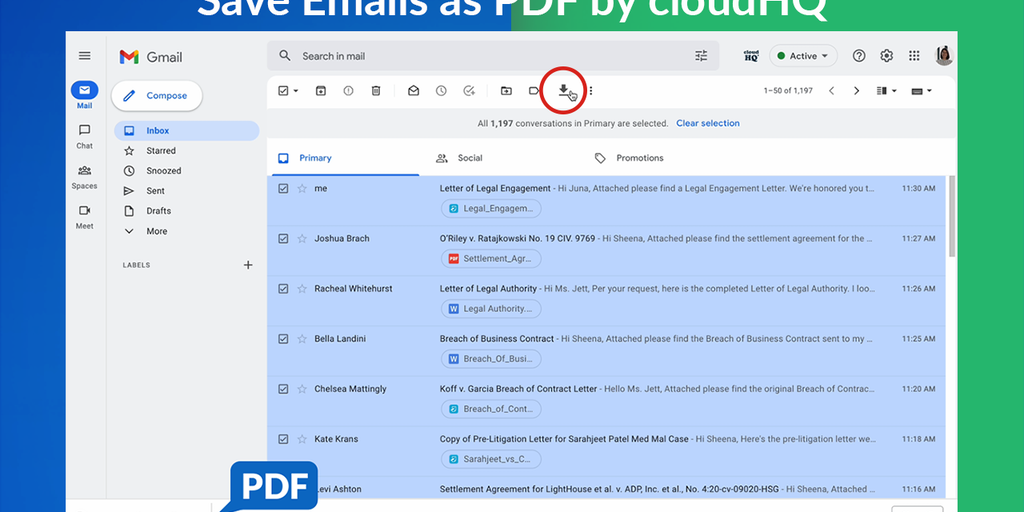Click the Archive icon in toolbar
Image resolution: width=1024 pixels, height=512 pixels.
321,91
